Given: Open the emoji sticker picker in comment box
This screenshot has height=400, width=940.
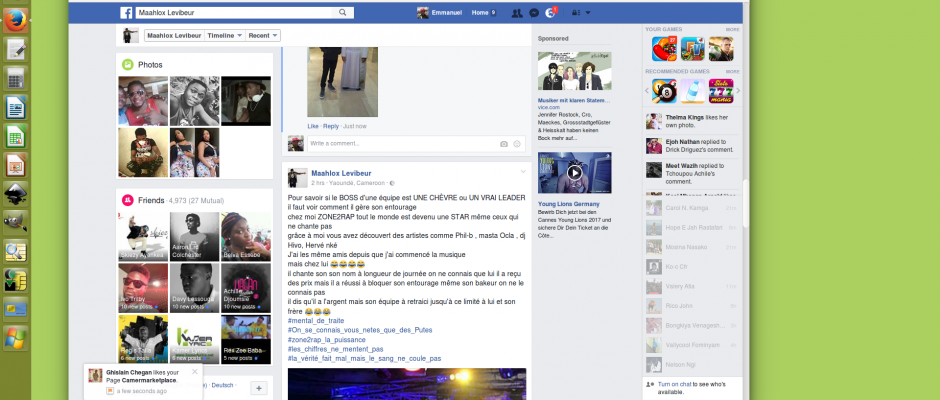Looking at the screenshot, I should (517, 144).
